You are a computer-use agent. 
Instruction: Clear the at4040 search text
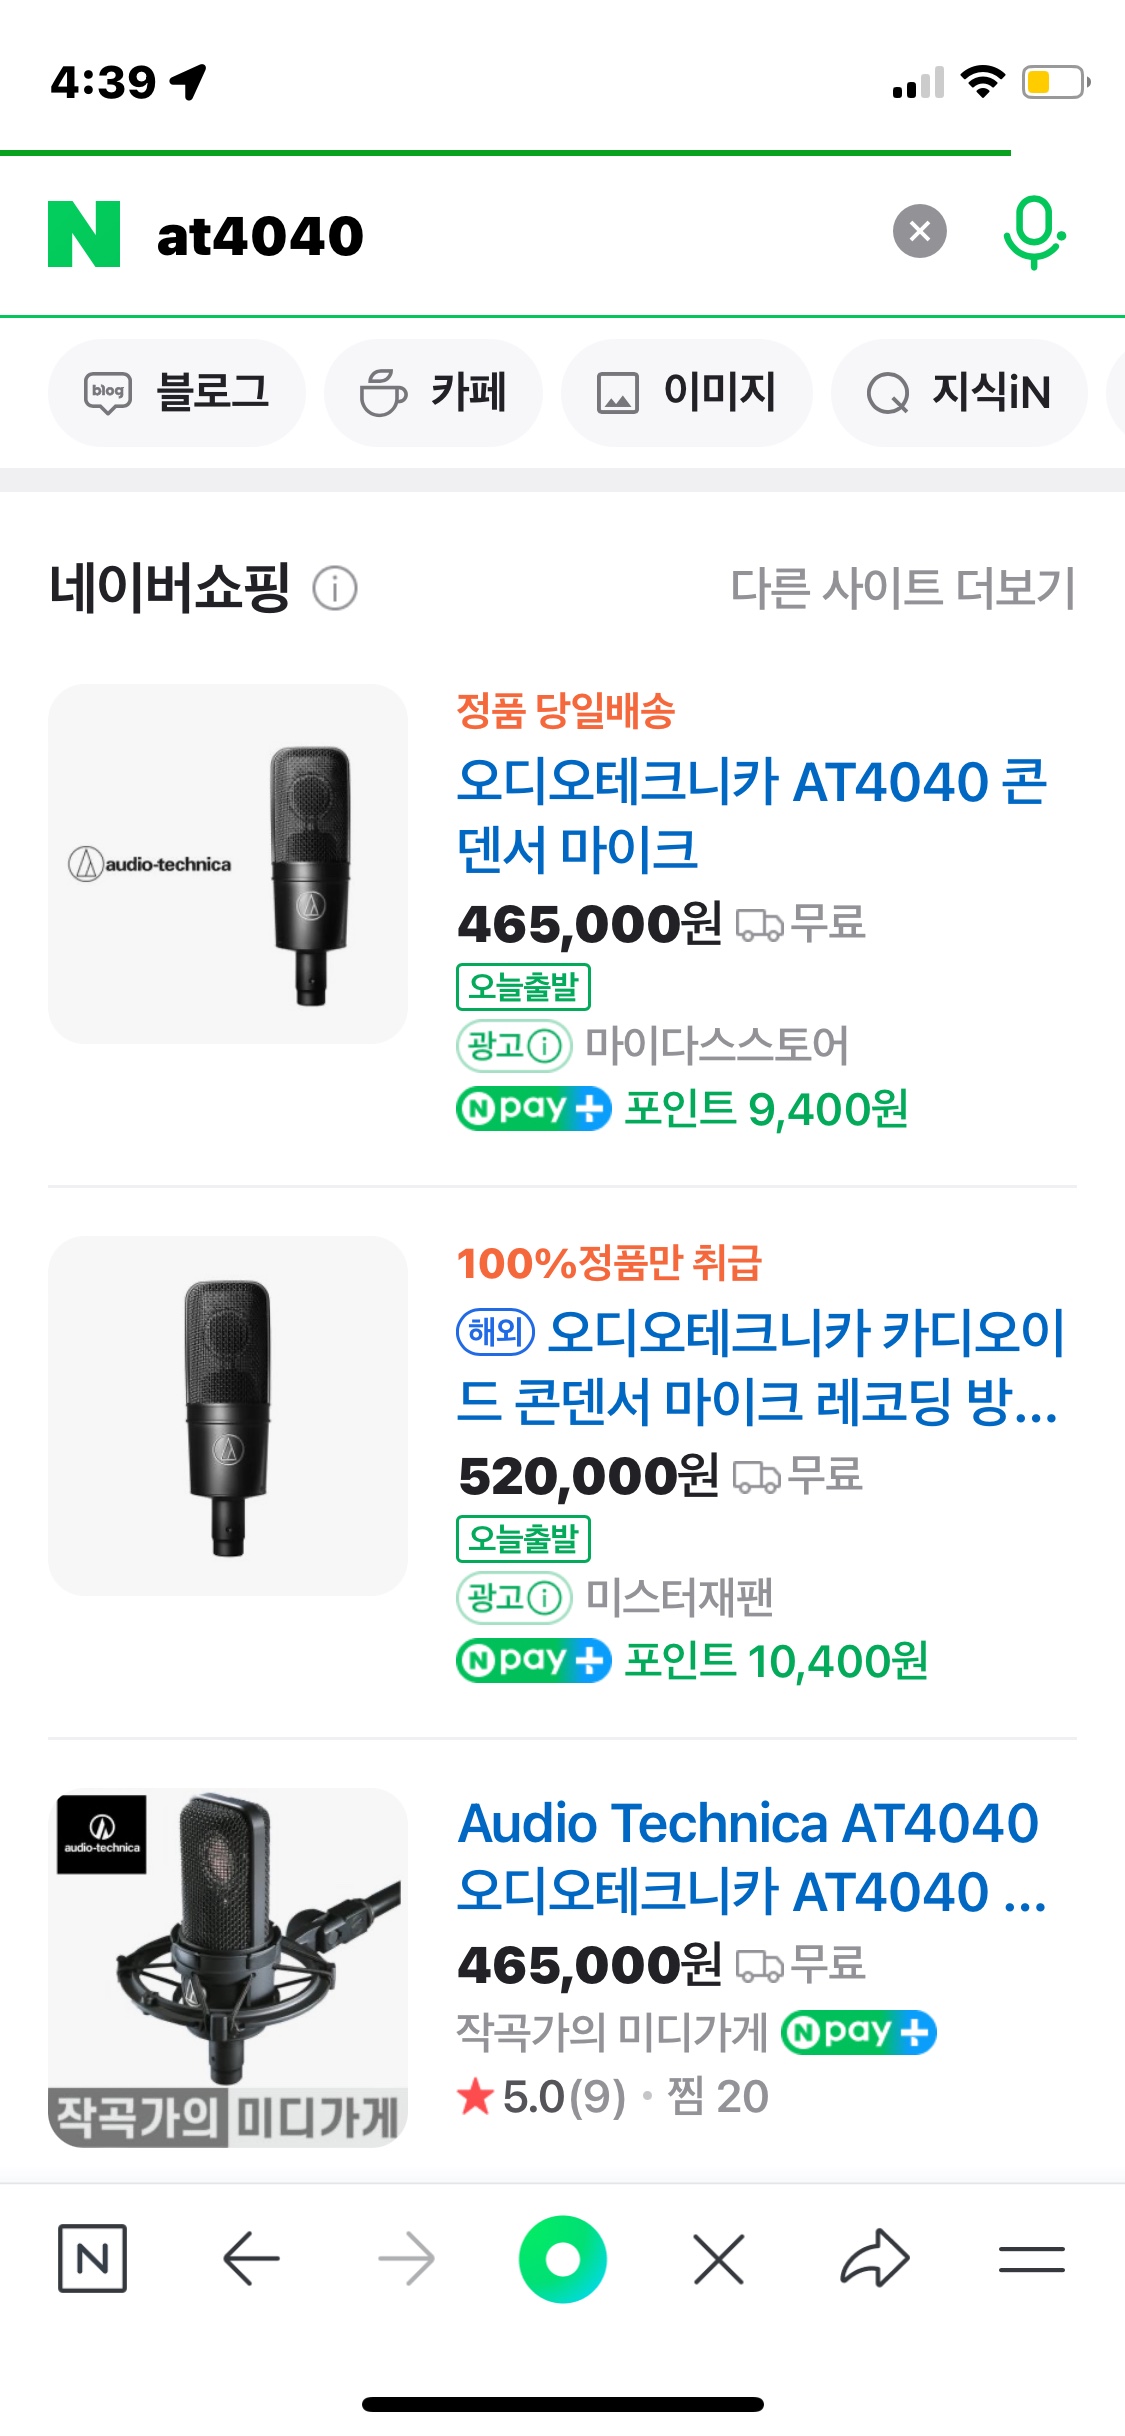[x=919, y=232]
